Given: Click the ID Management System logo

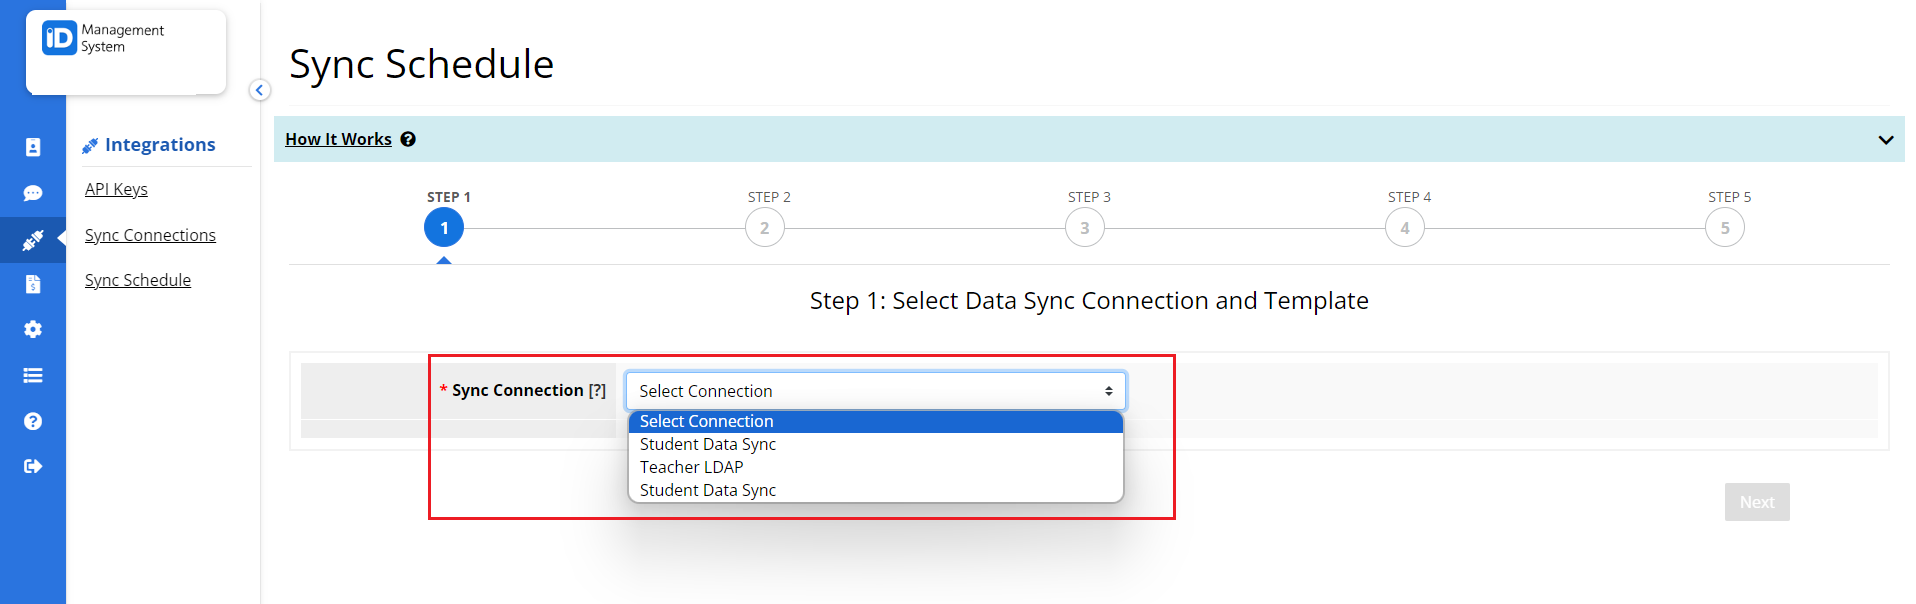Looking at the screenshot, I should (x=103, y=39).
